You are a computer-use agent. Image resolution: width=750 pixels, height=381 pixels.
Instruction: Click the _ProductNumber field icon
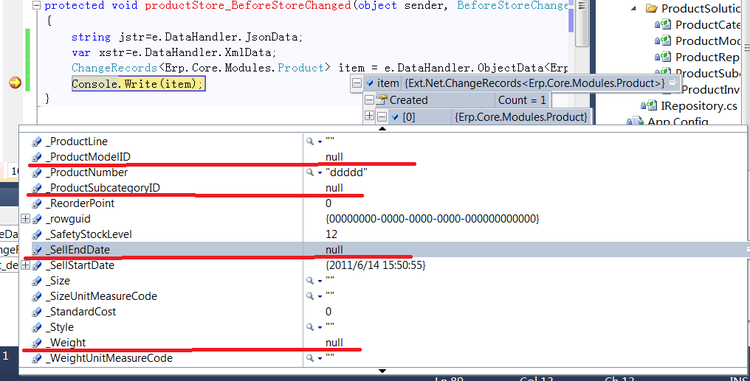(x=37, y=173)
